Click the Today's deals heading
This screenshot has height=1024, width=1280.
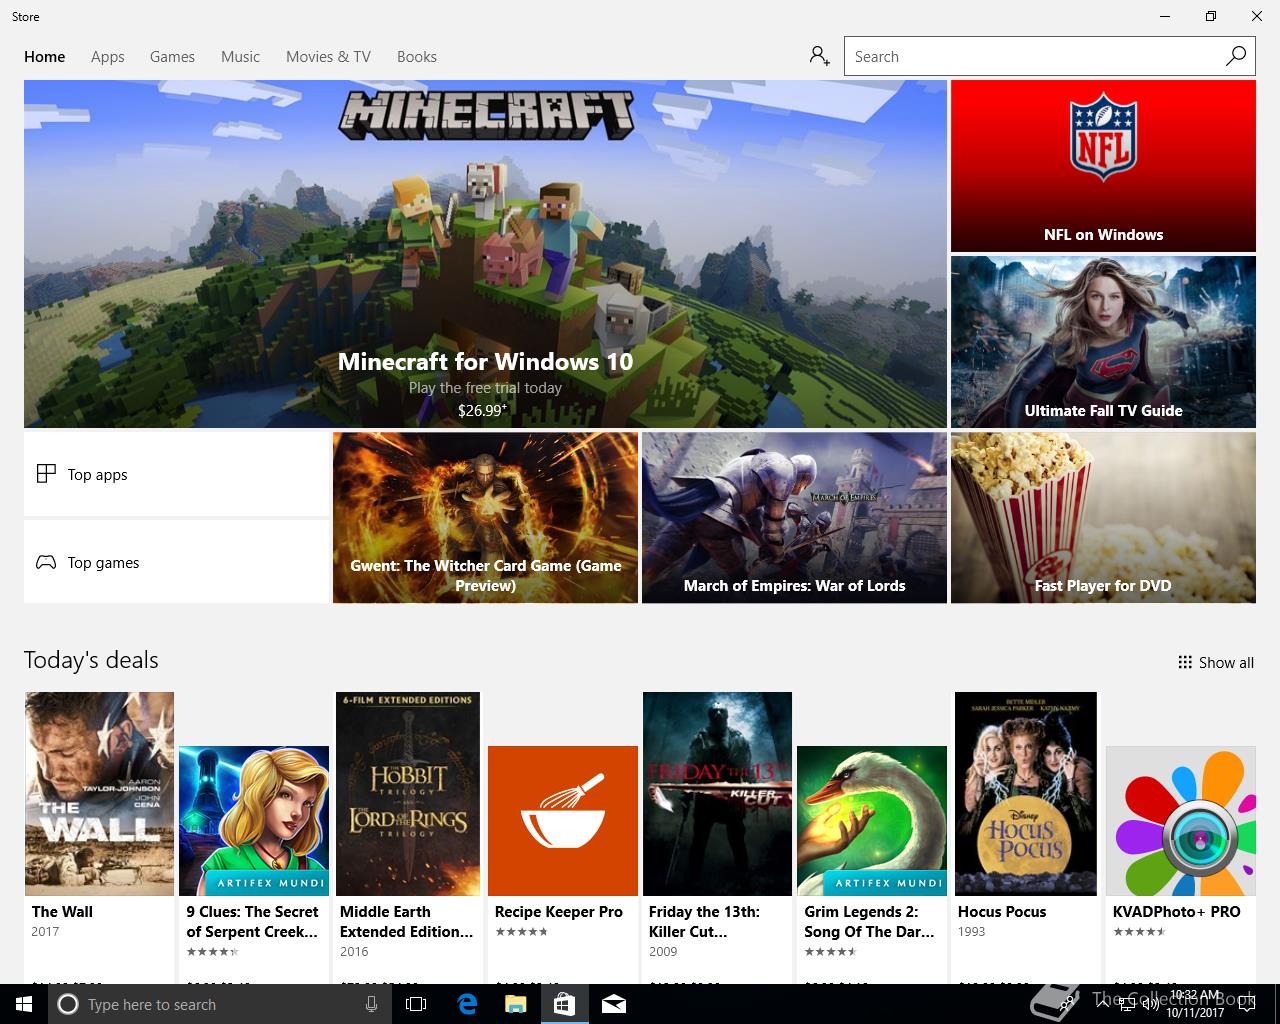(x=91, y=660)
